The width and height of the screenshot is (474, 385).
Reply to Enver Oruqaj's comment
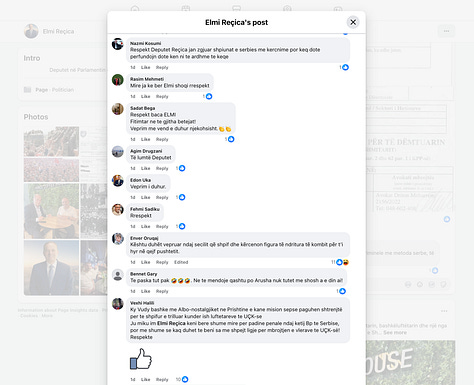(x=162, y=262)
